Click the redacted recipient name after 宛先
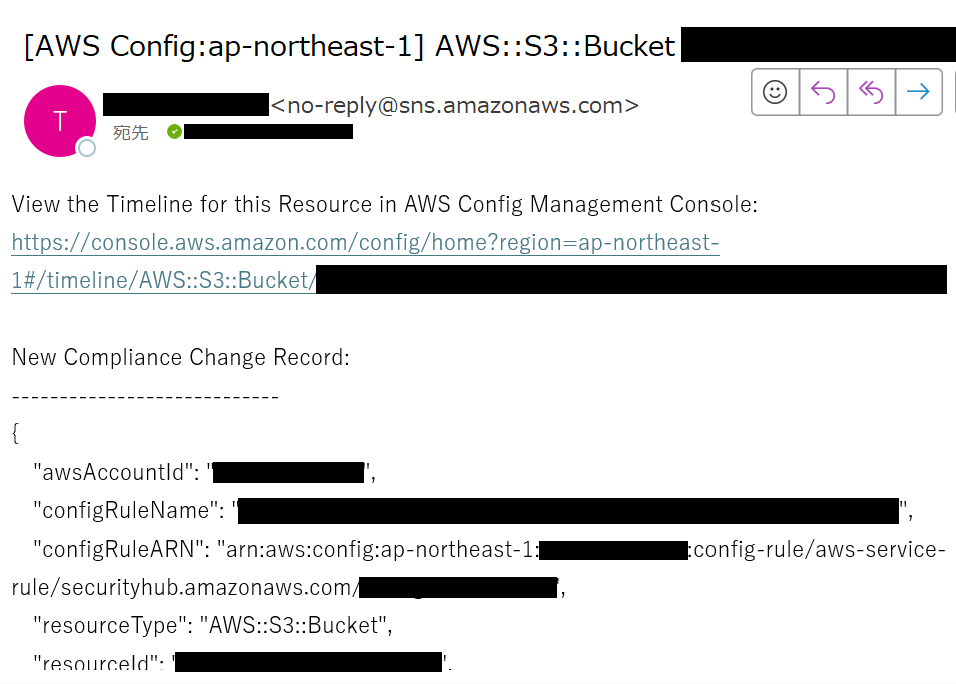956x684 pixels. click(x=268, y=132)
